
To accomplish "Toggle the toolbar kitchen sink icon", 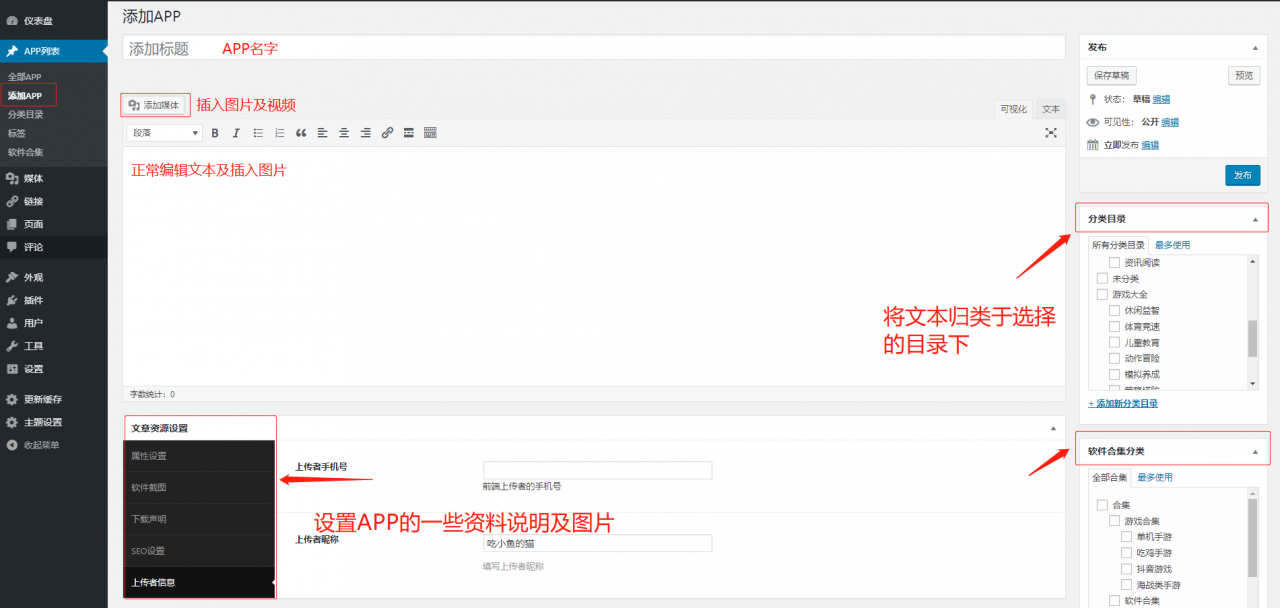I will 431,133.
